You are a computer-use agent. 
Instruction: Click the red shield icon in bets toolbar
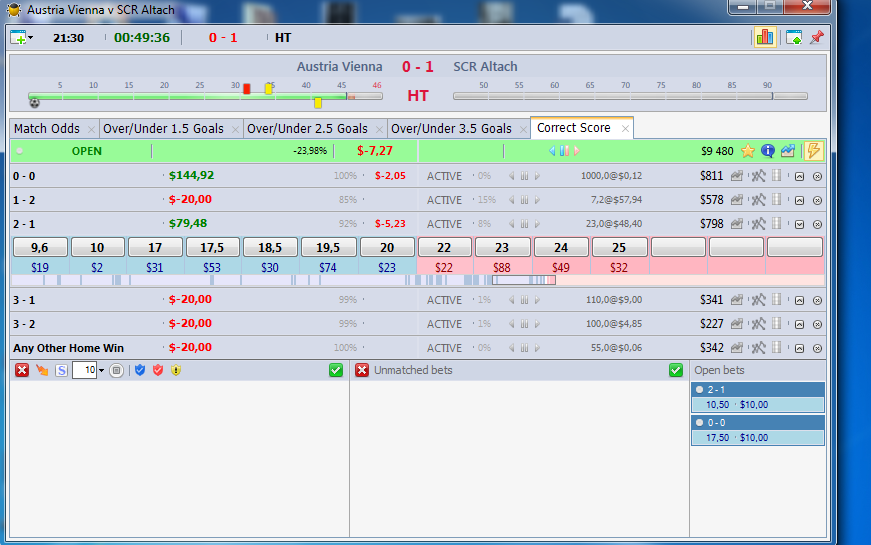(157, 370)
